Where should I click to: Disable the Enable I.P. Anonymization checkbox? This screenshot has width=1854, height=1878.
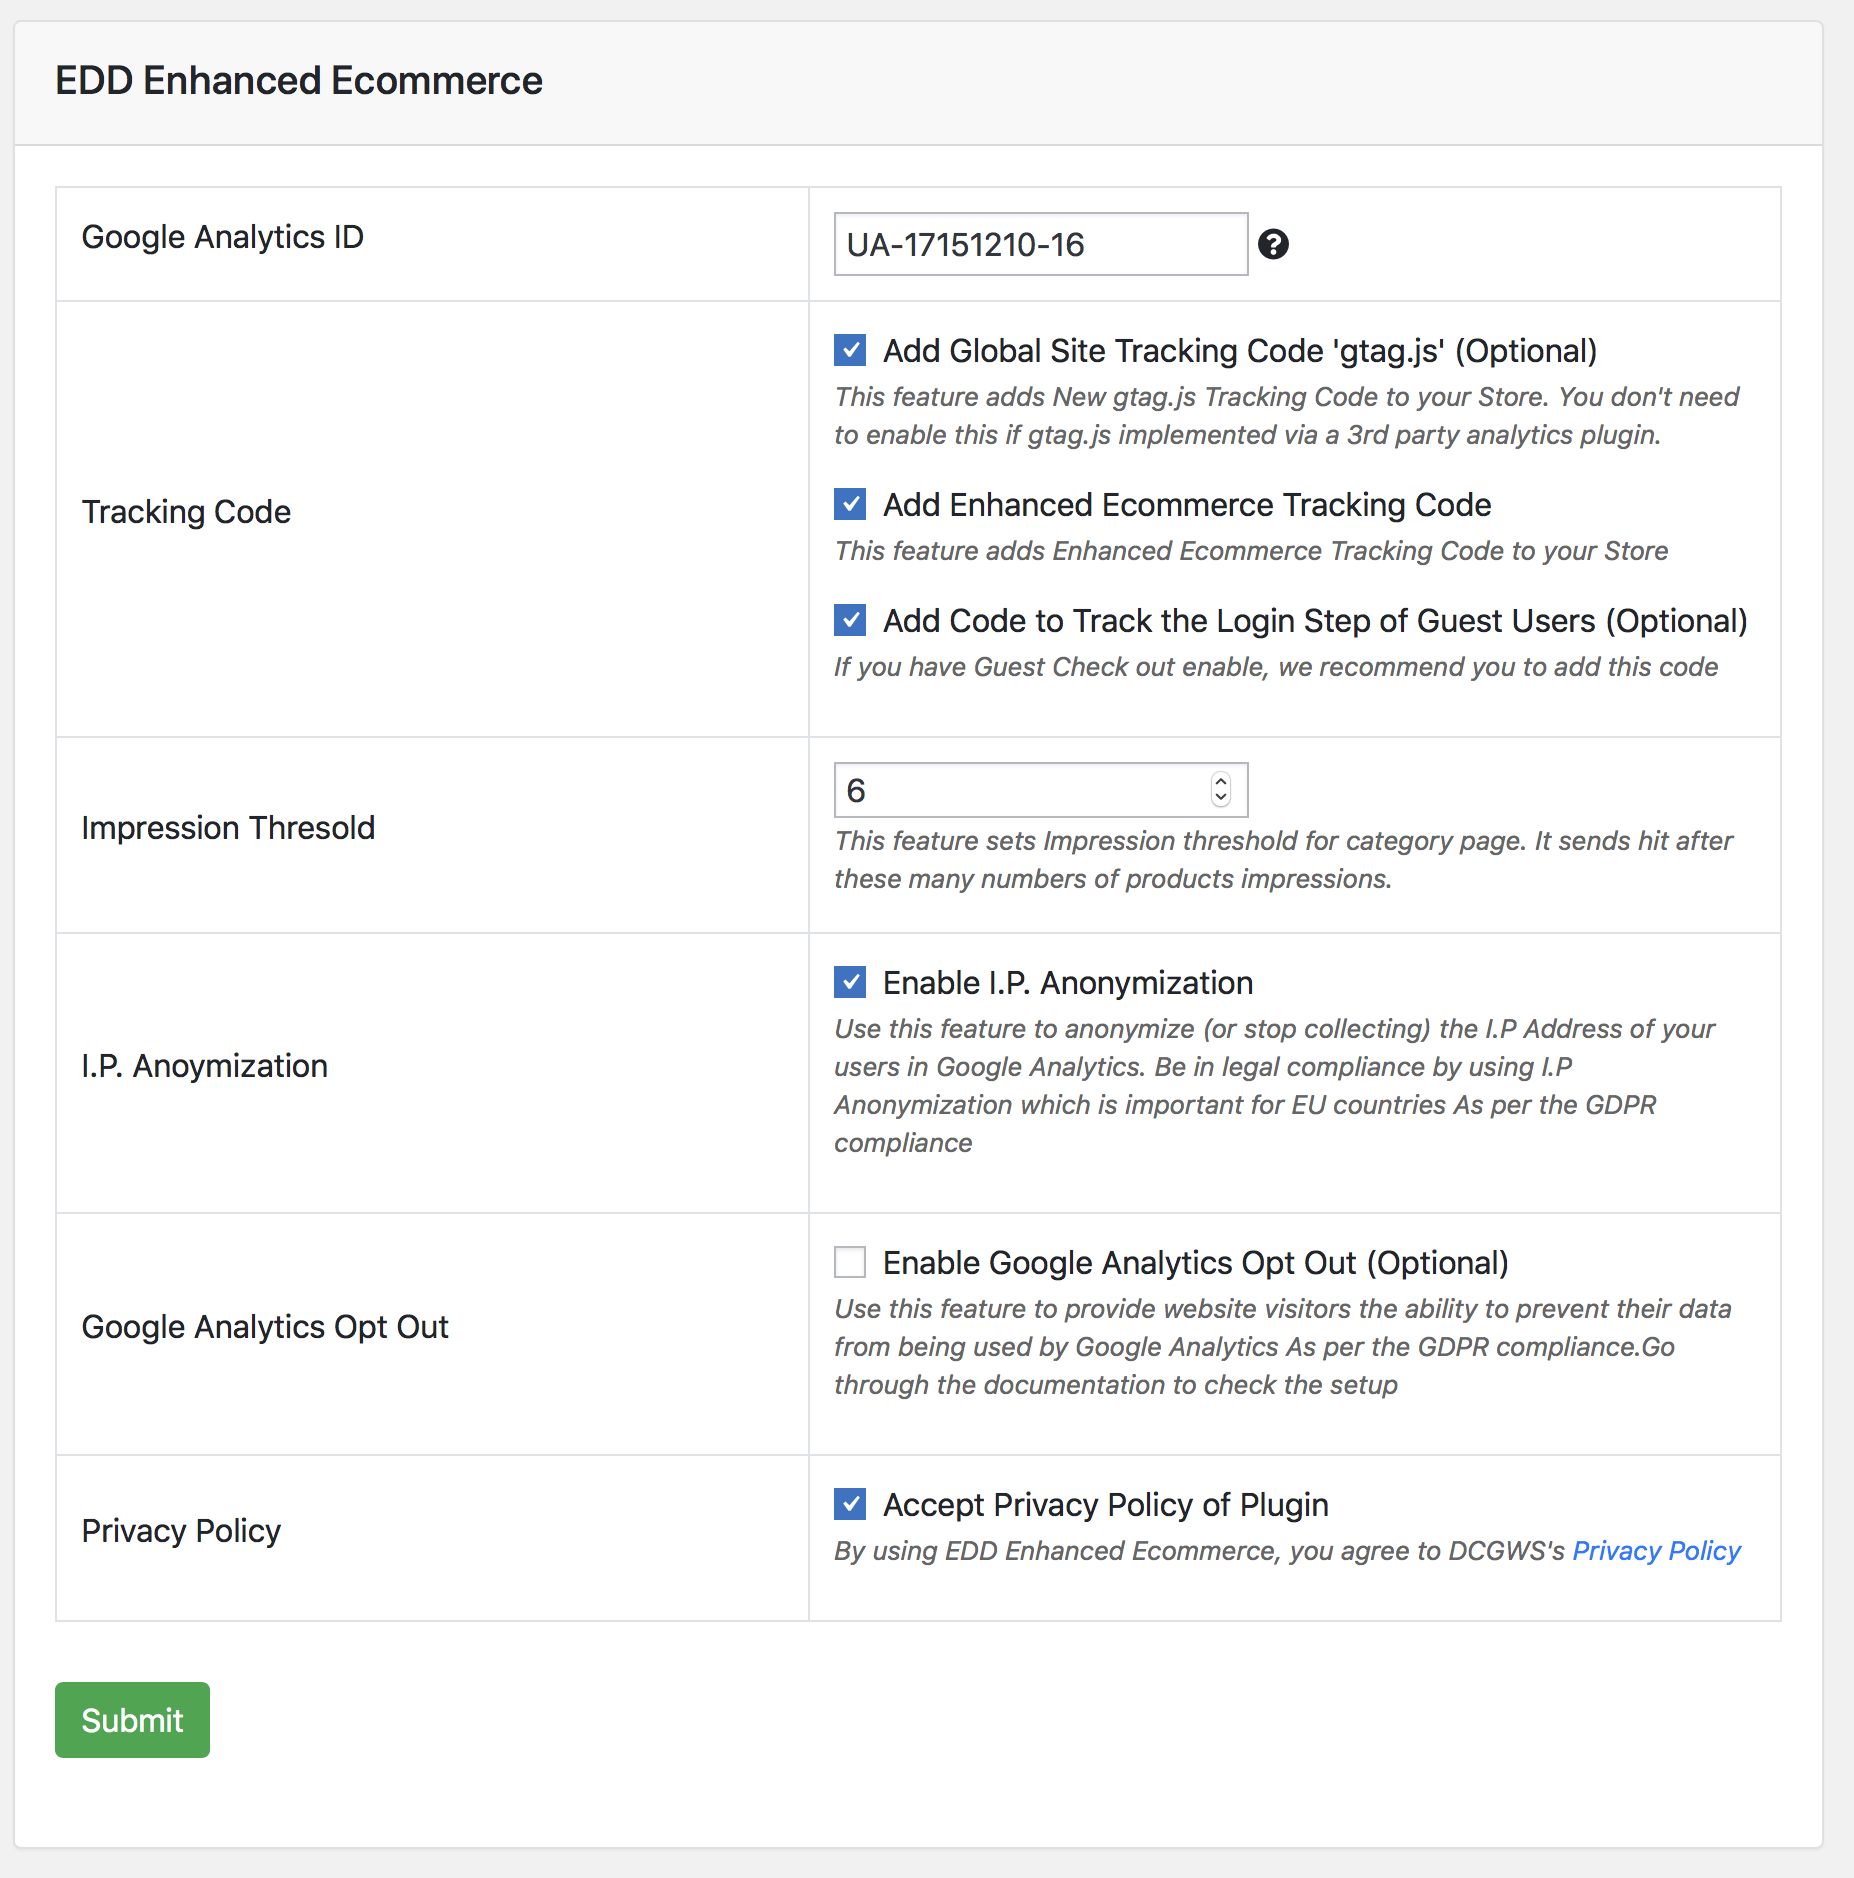click(850, 982)
